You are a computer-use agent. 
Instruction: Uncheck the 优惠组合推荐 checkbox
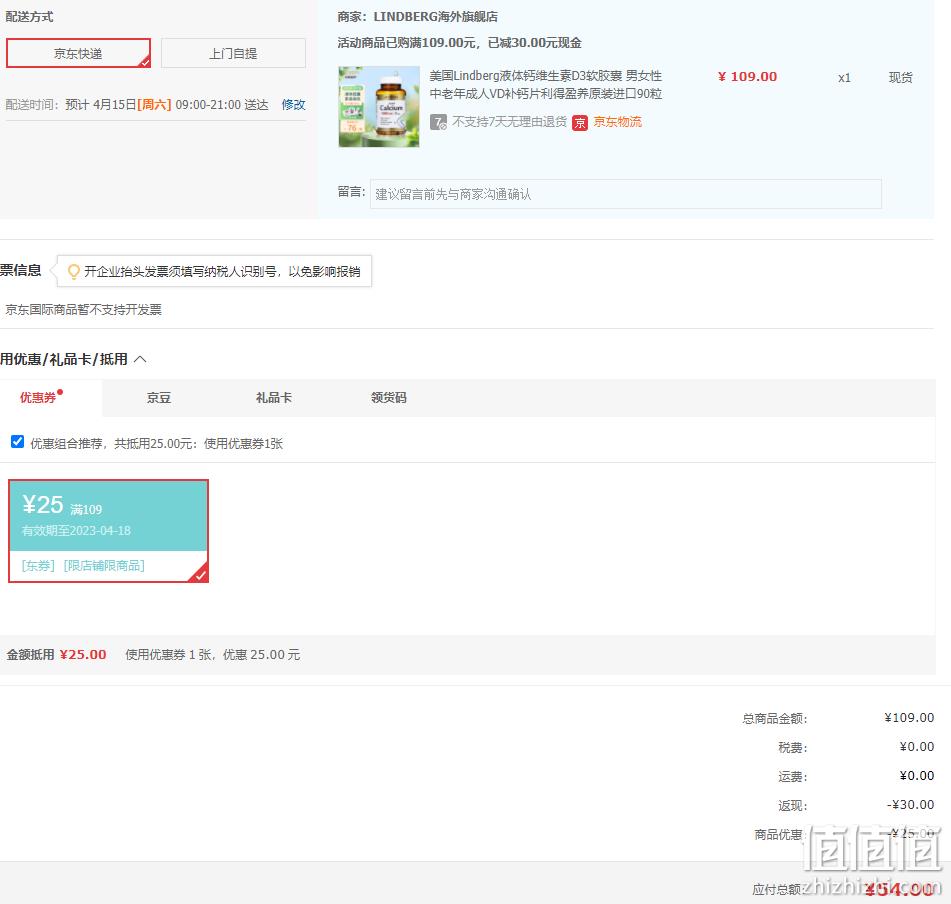(18, 441)
